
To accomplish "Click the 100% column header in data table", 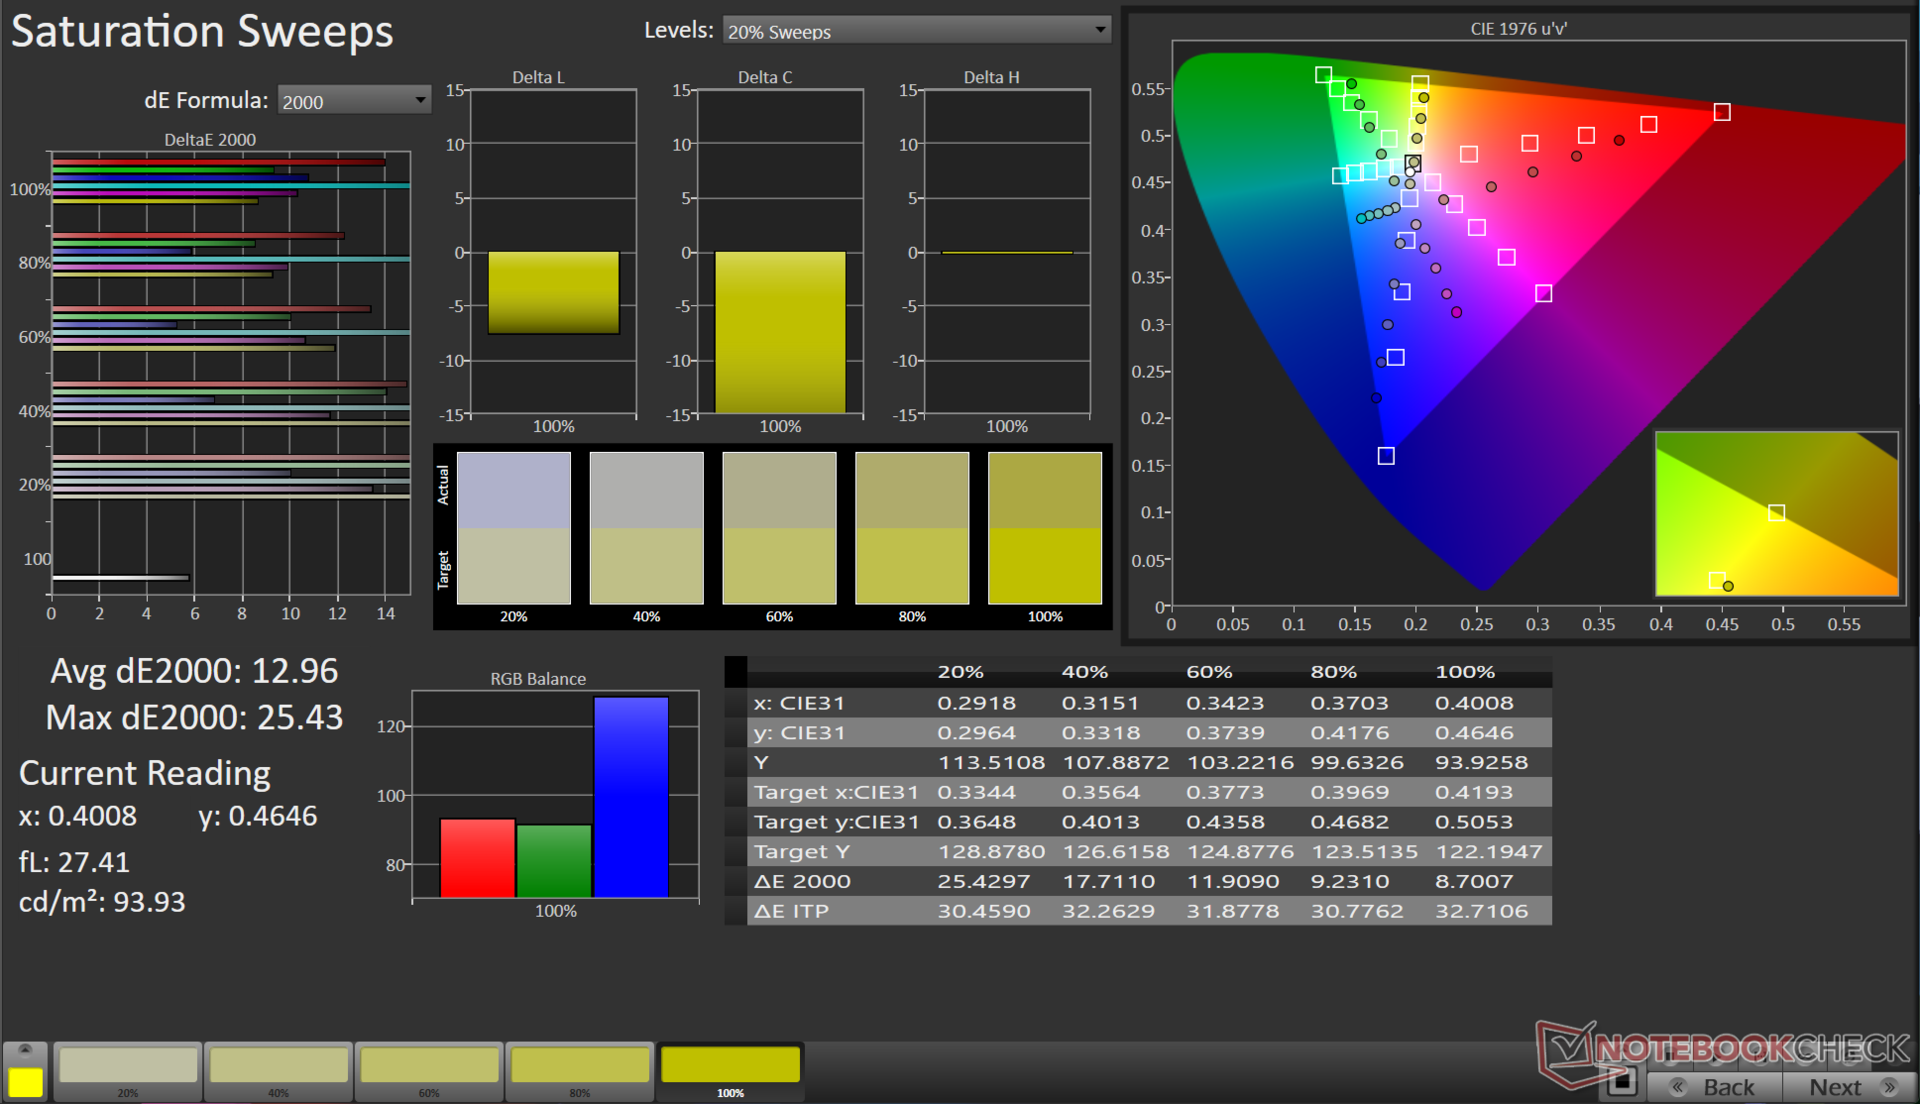I will coord(1464,672).
